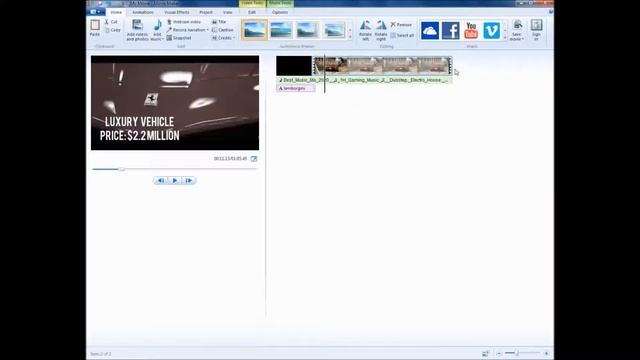Expand Record narration dropdown arrow

click(207, 30)
